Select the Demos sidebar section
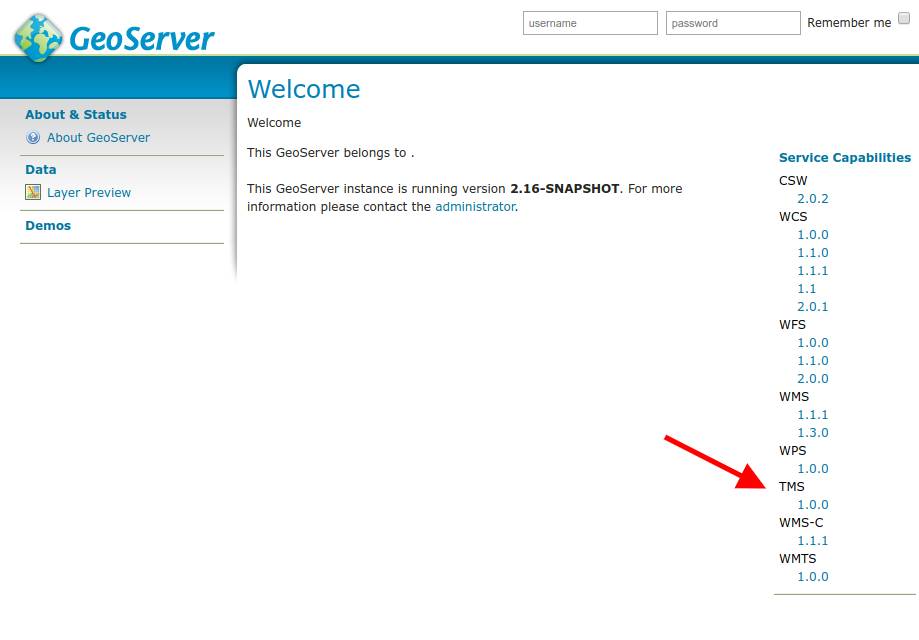Image resolution: width=919 pixels, height=640 pixels. [x=48, y=226]
